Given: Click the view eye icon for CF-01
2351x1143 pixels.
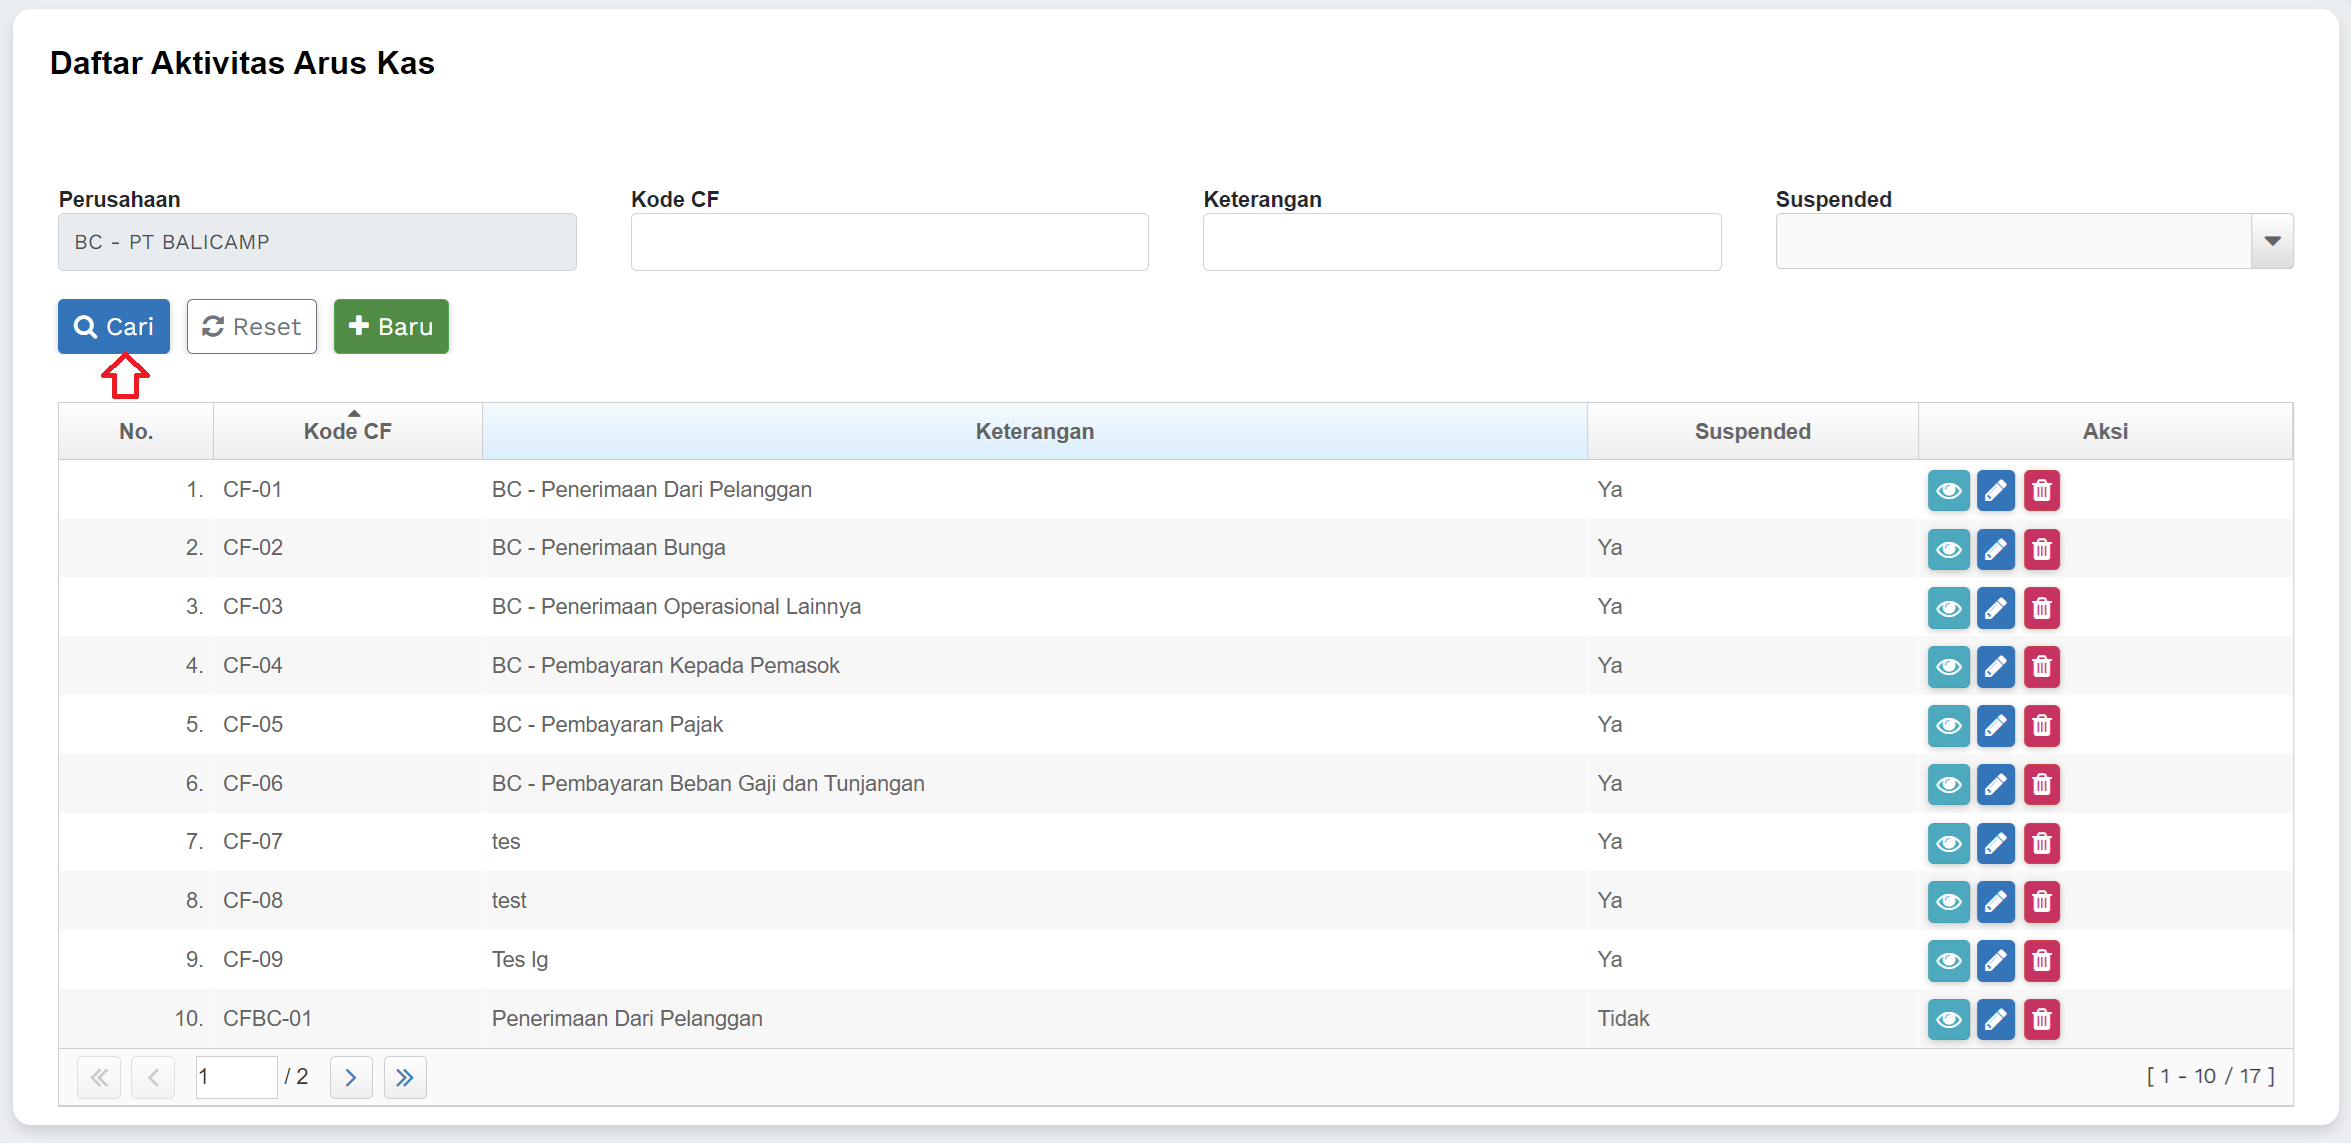Looking at the screenshot, I should point(1948,491).
